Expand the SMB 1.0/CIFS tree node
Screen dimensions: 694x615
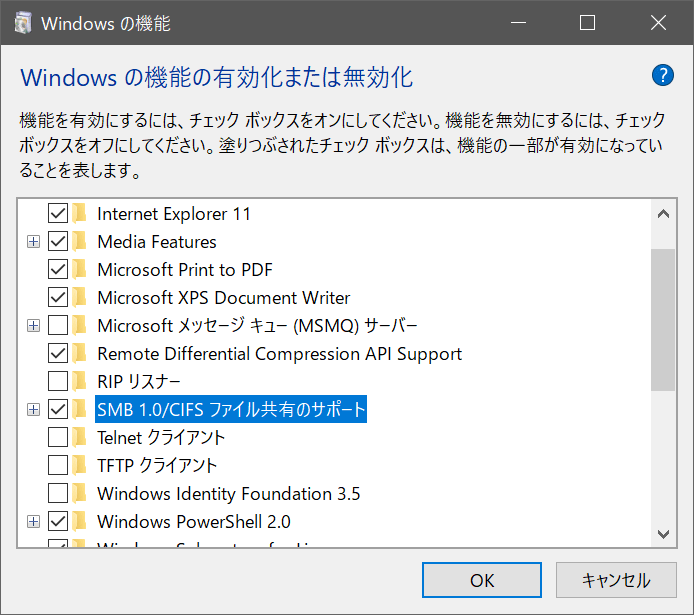point(34,409)
